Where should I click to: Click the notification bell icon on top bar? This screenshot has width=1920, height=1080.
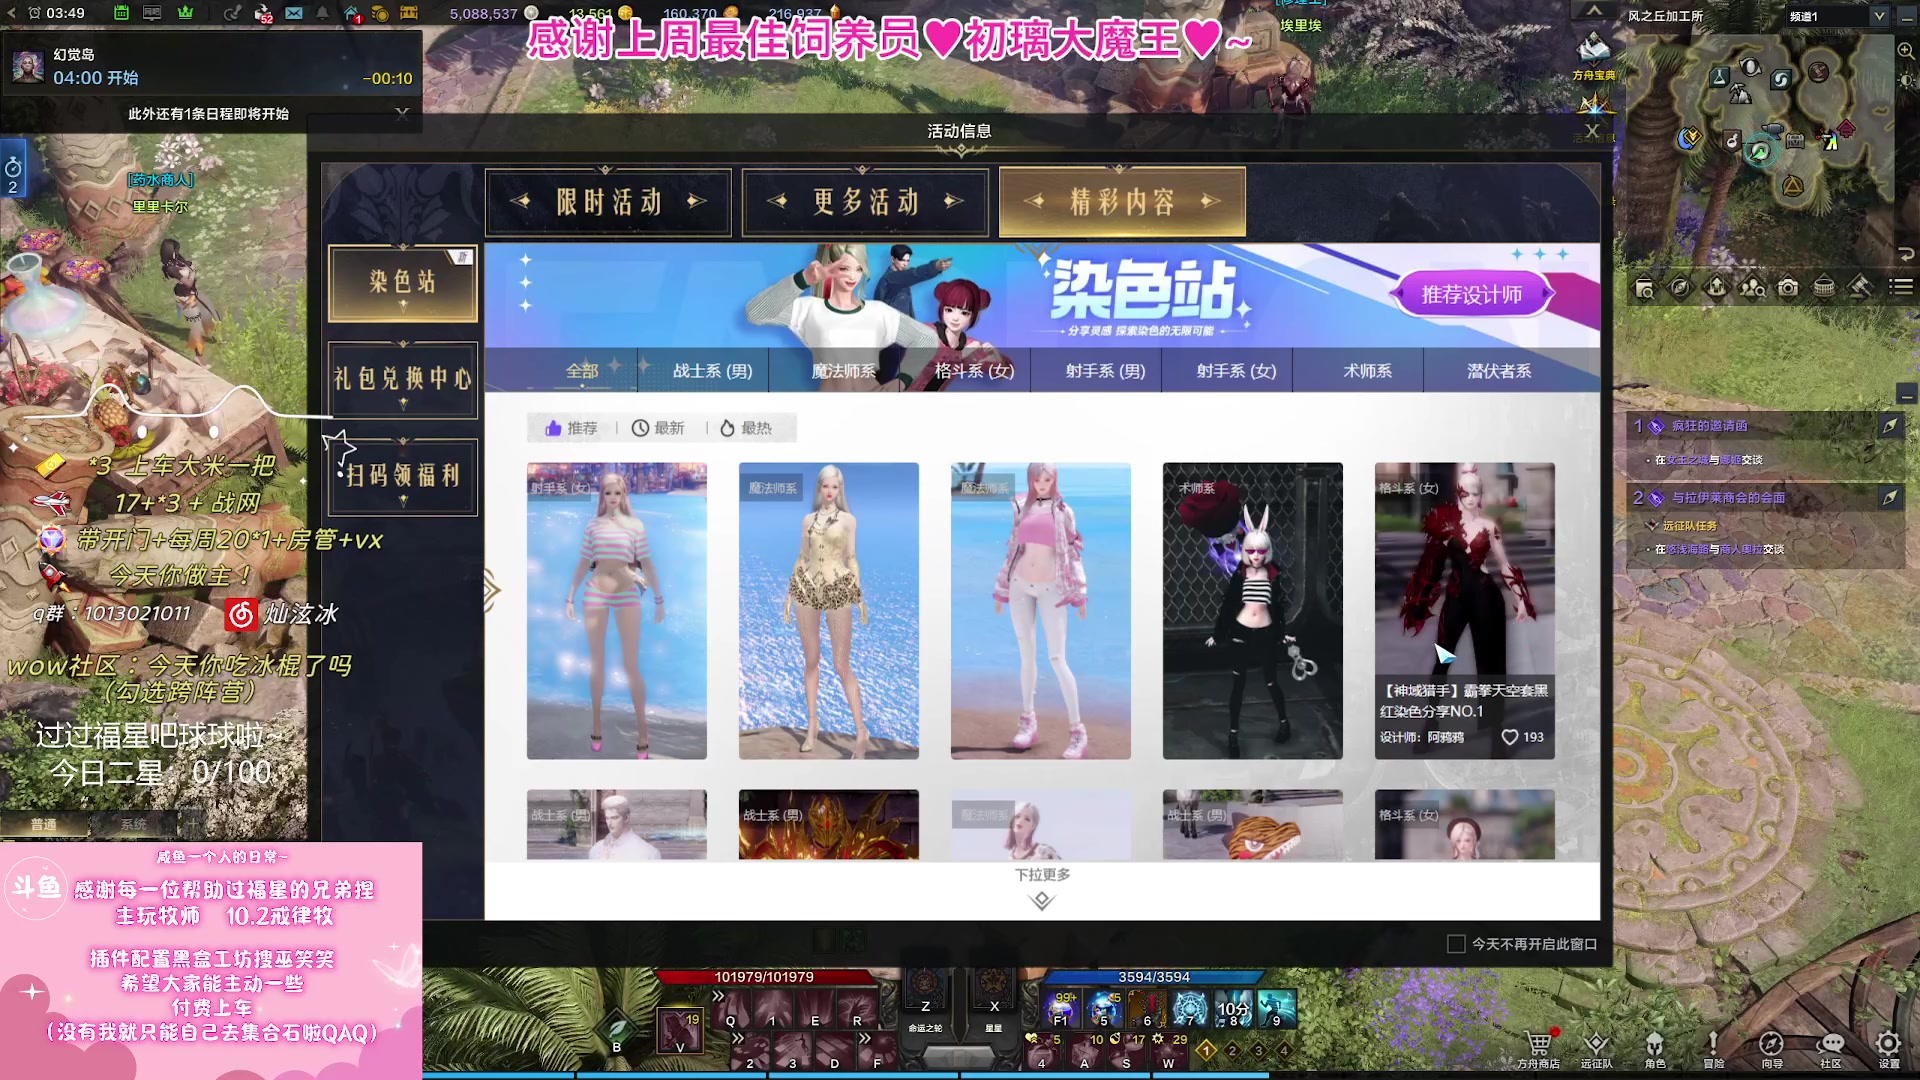(x=323, y=14)
